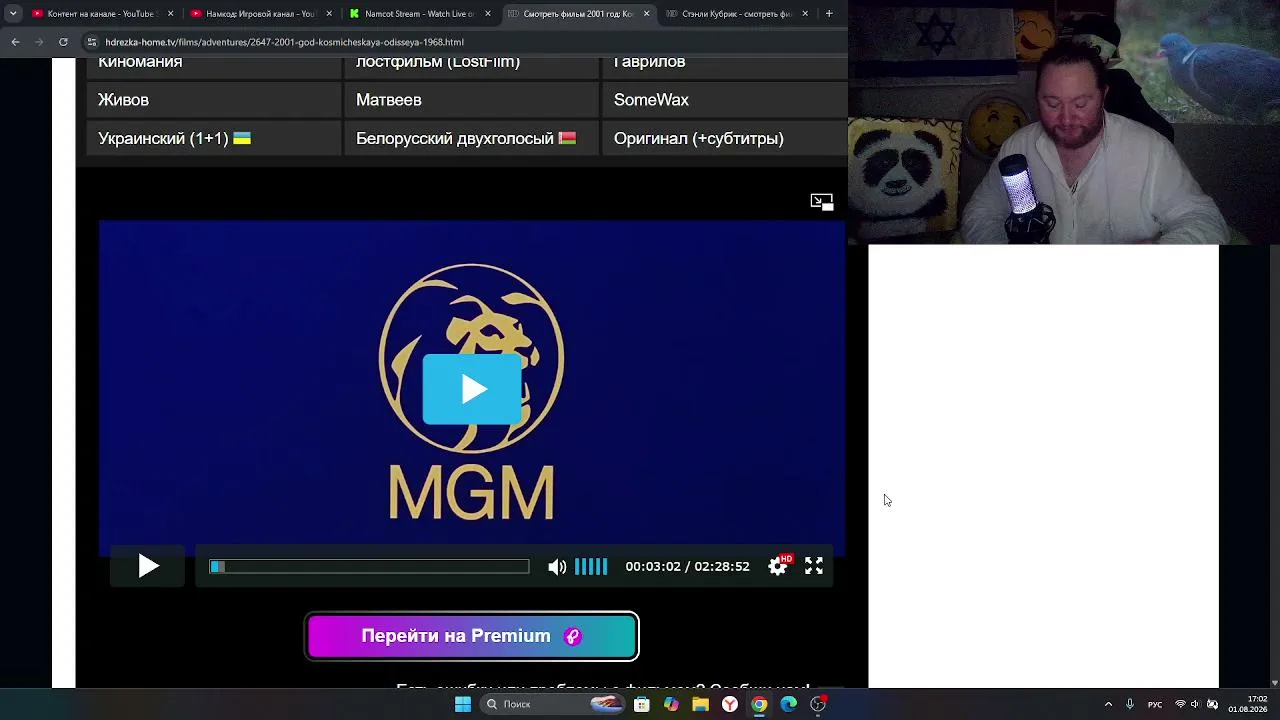Close the Стэнли Кубрик tab

tap(805, 14)
